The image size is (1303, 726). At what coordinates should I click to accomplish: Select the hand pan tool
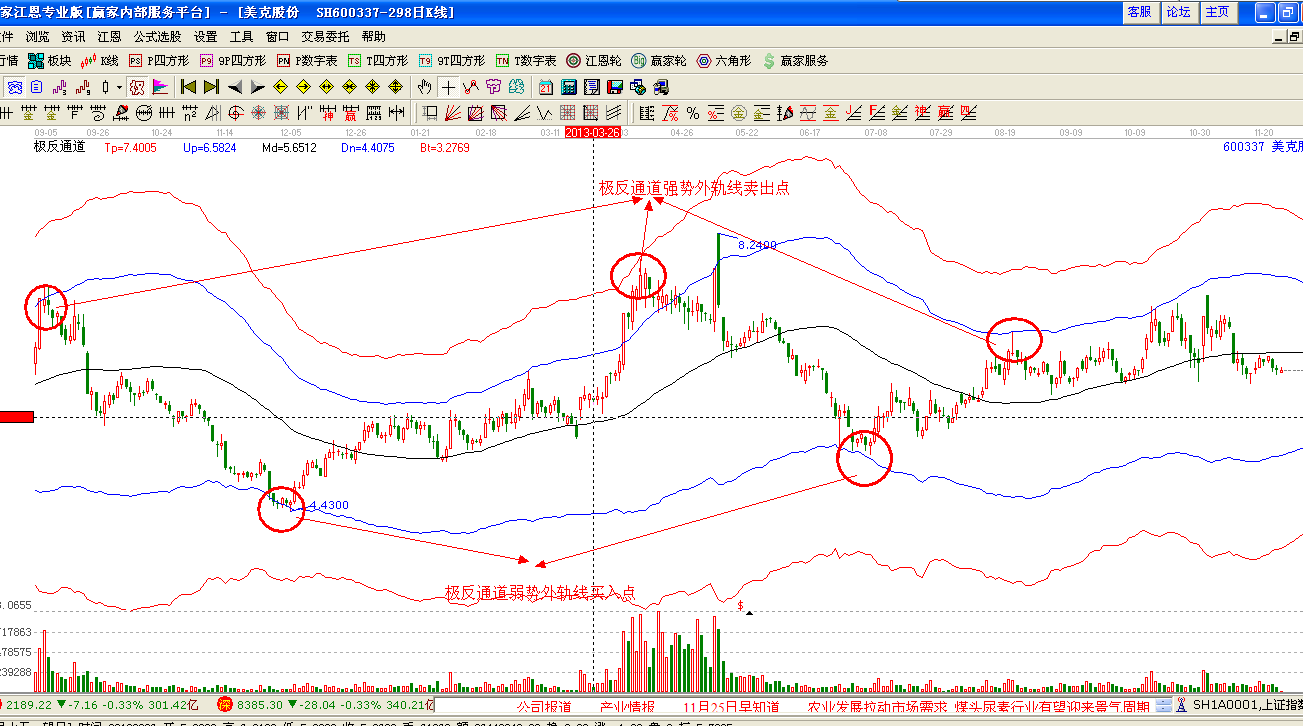424,87
